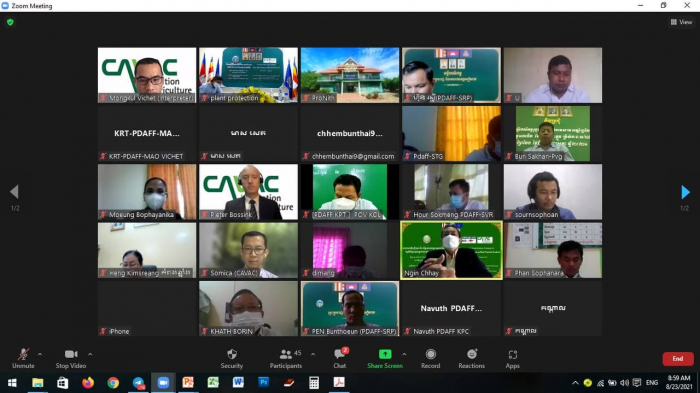Open the Zoom Apps panel
This screenshot has height=393, width=700.
[512, 359]
